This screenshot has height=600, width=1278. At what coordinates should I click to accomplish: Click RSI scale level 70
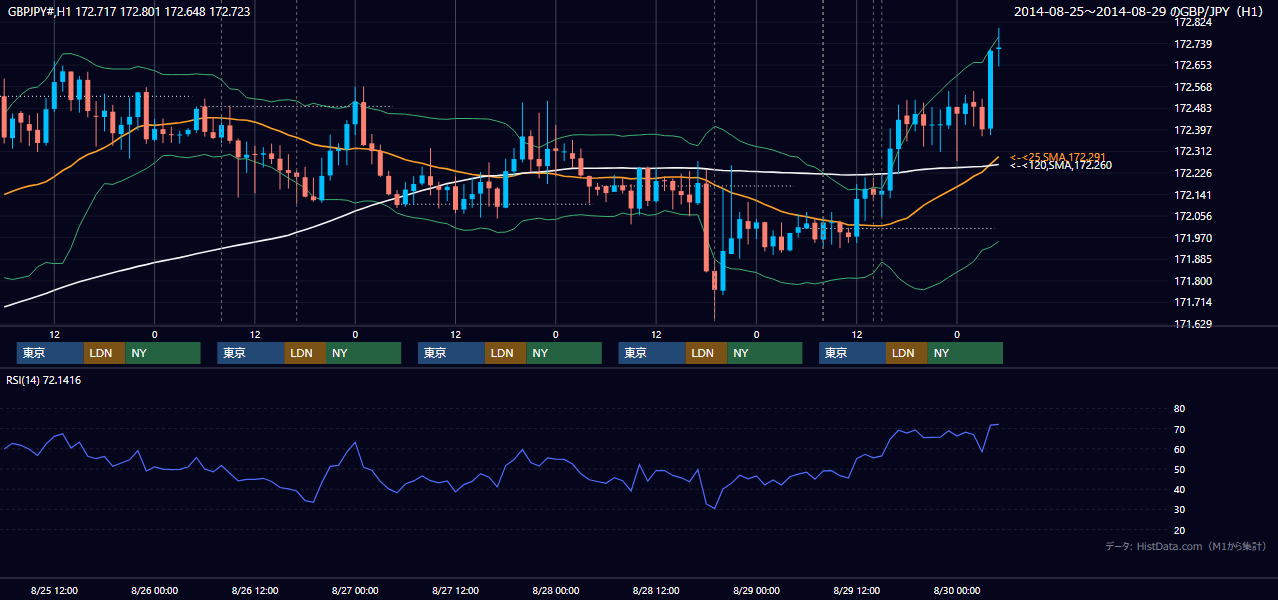[x=1179, y=429]
